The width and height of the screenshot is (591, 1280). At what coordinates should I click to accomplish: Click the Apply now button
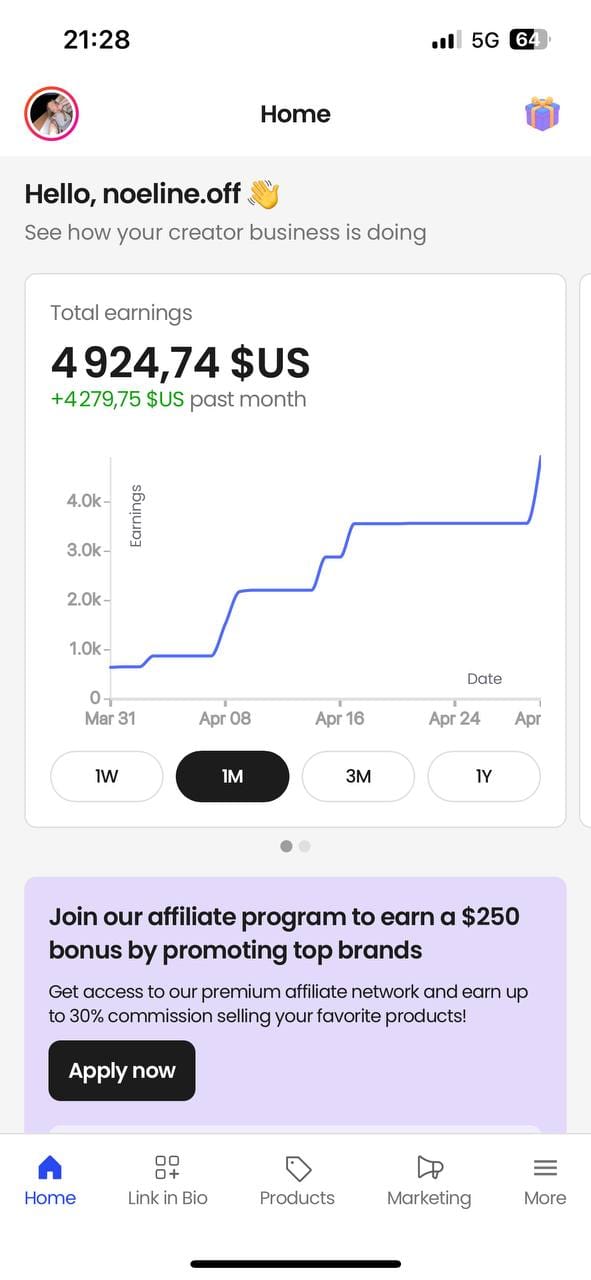click(x=122, y=1071)
